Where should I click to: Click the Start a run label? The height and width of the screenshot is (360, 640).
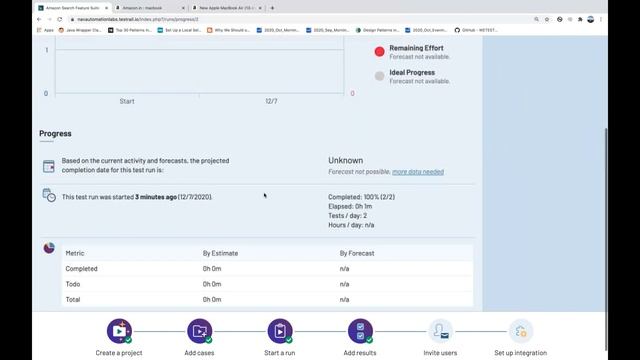click(280, 353)
